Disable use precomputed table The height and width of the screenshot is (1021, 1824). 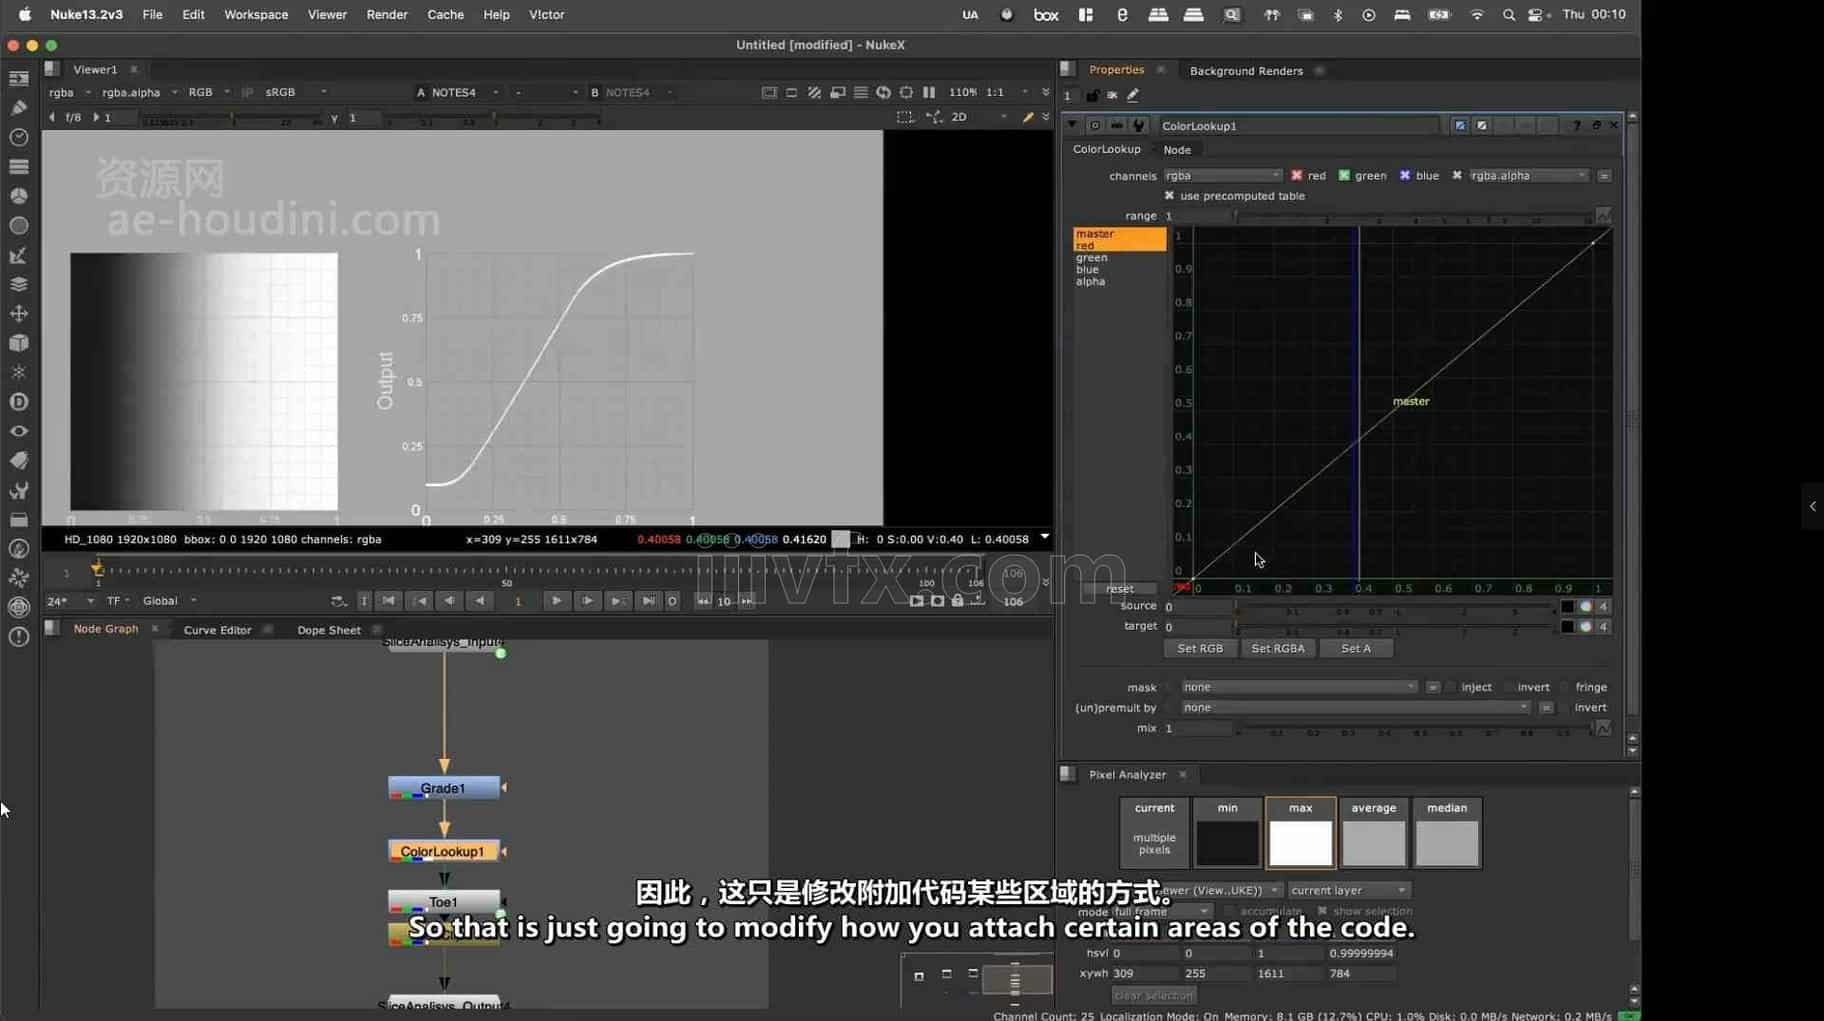(x=1169, y=196)
